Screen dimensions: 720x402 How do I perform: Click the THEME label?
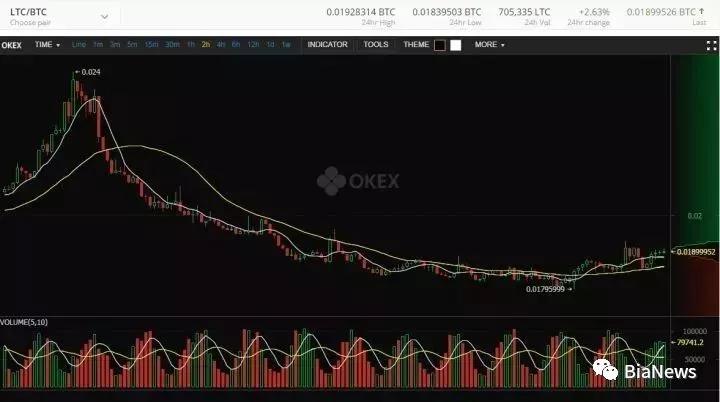pyautogui.click(x=416, y=45)
